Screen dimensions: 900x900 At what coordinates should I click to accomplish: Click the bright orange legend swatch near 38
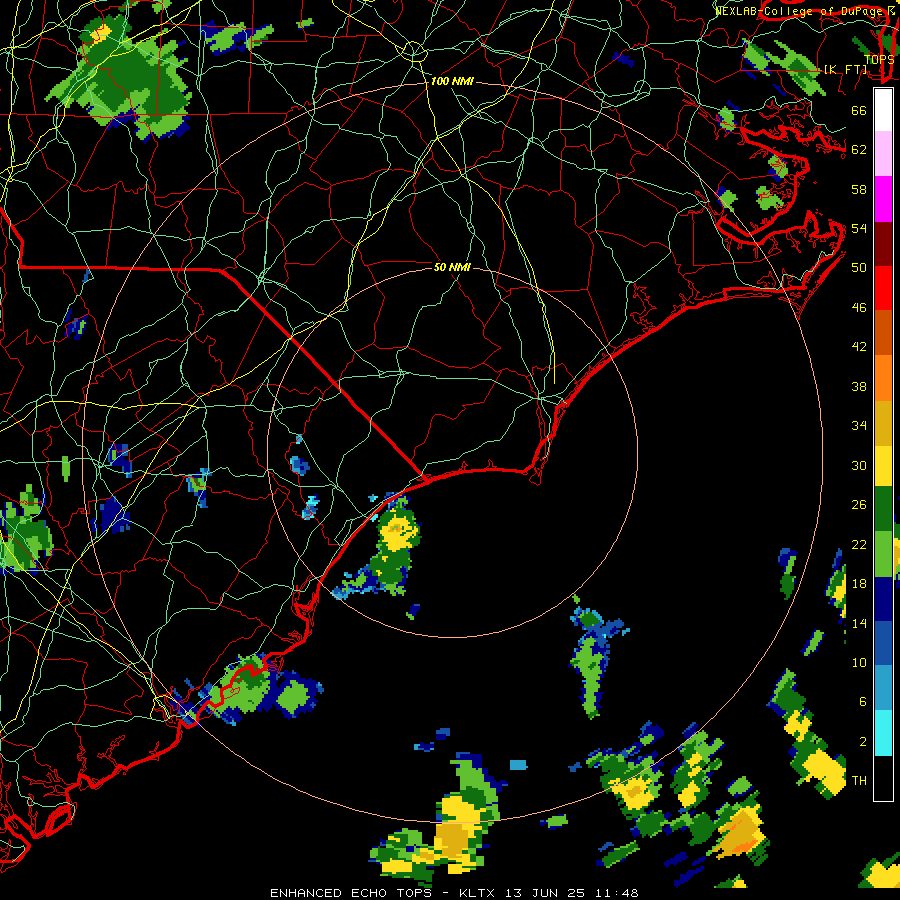(883, 378)
